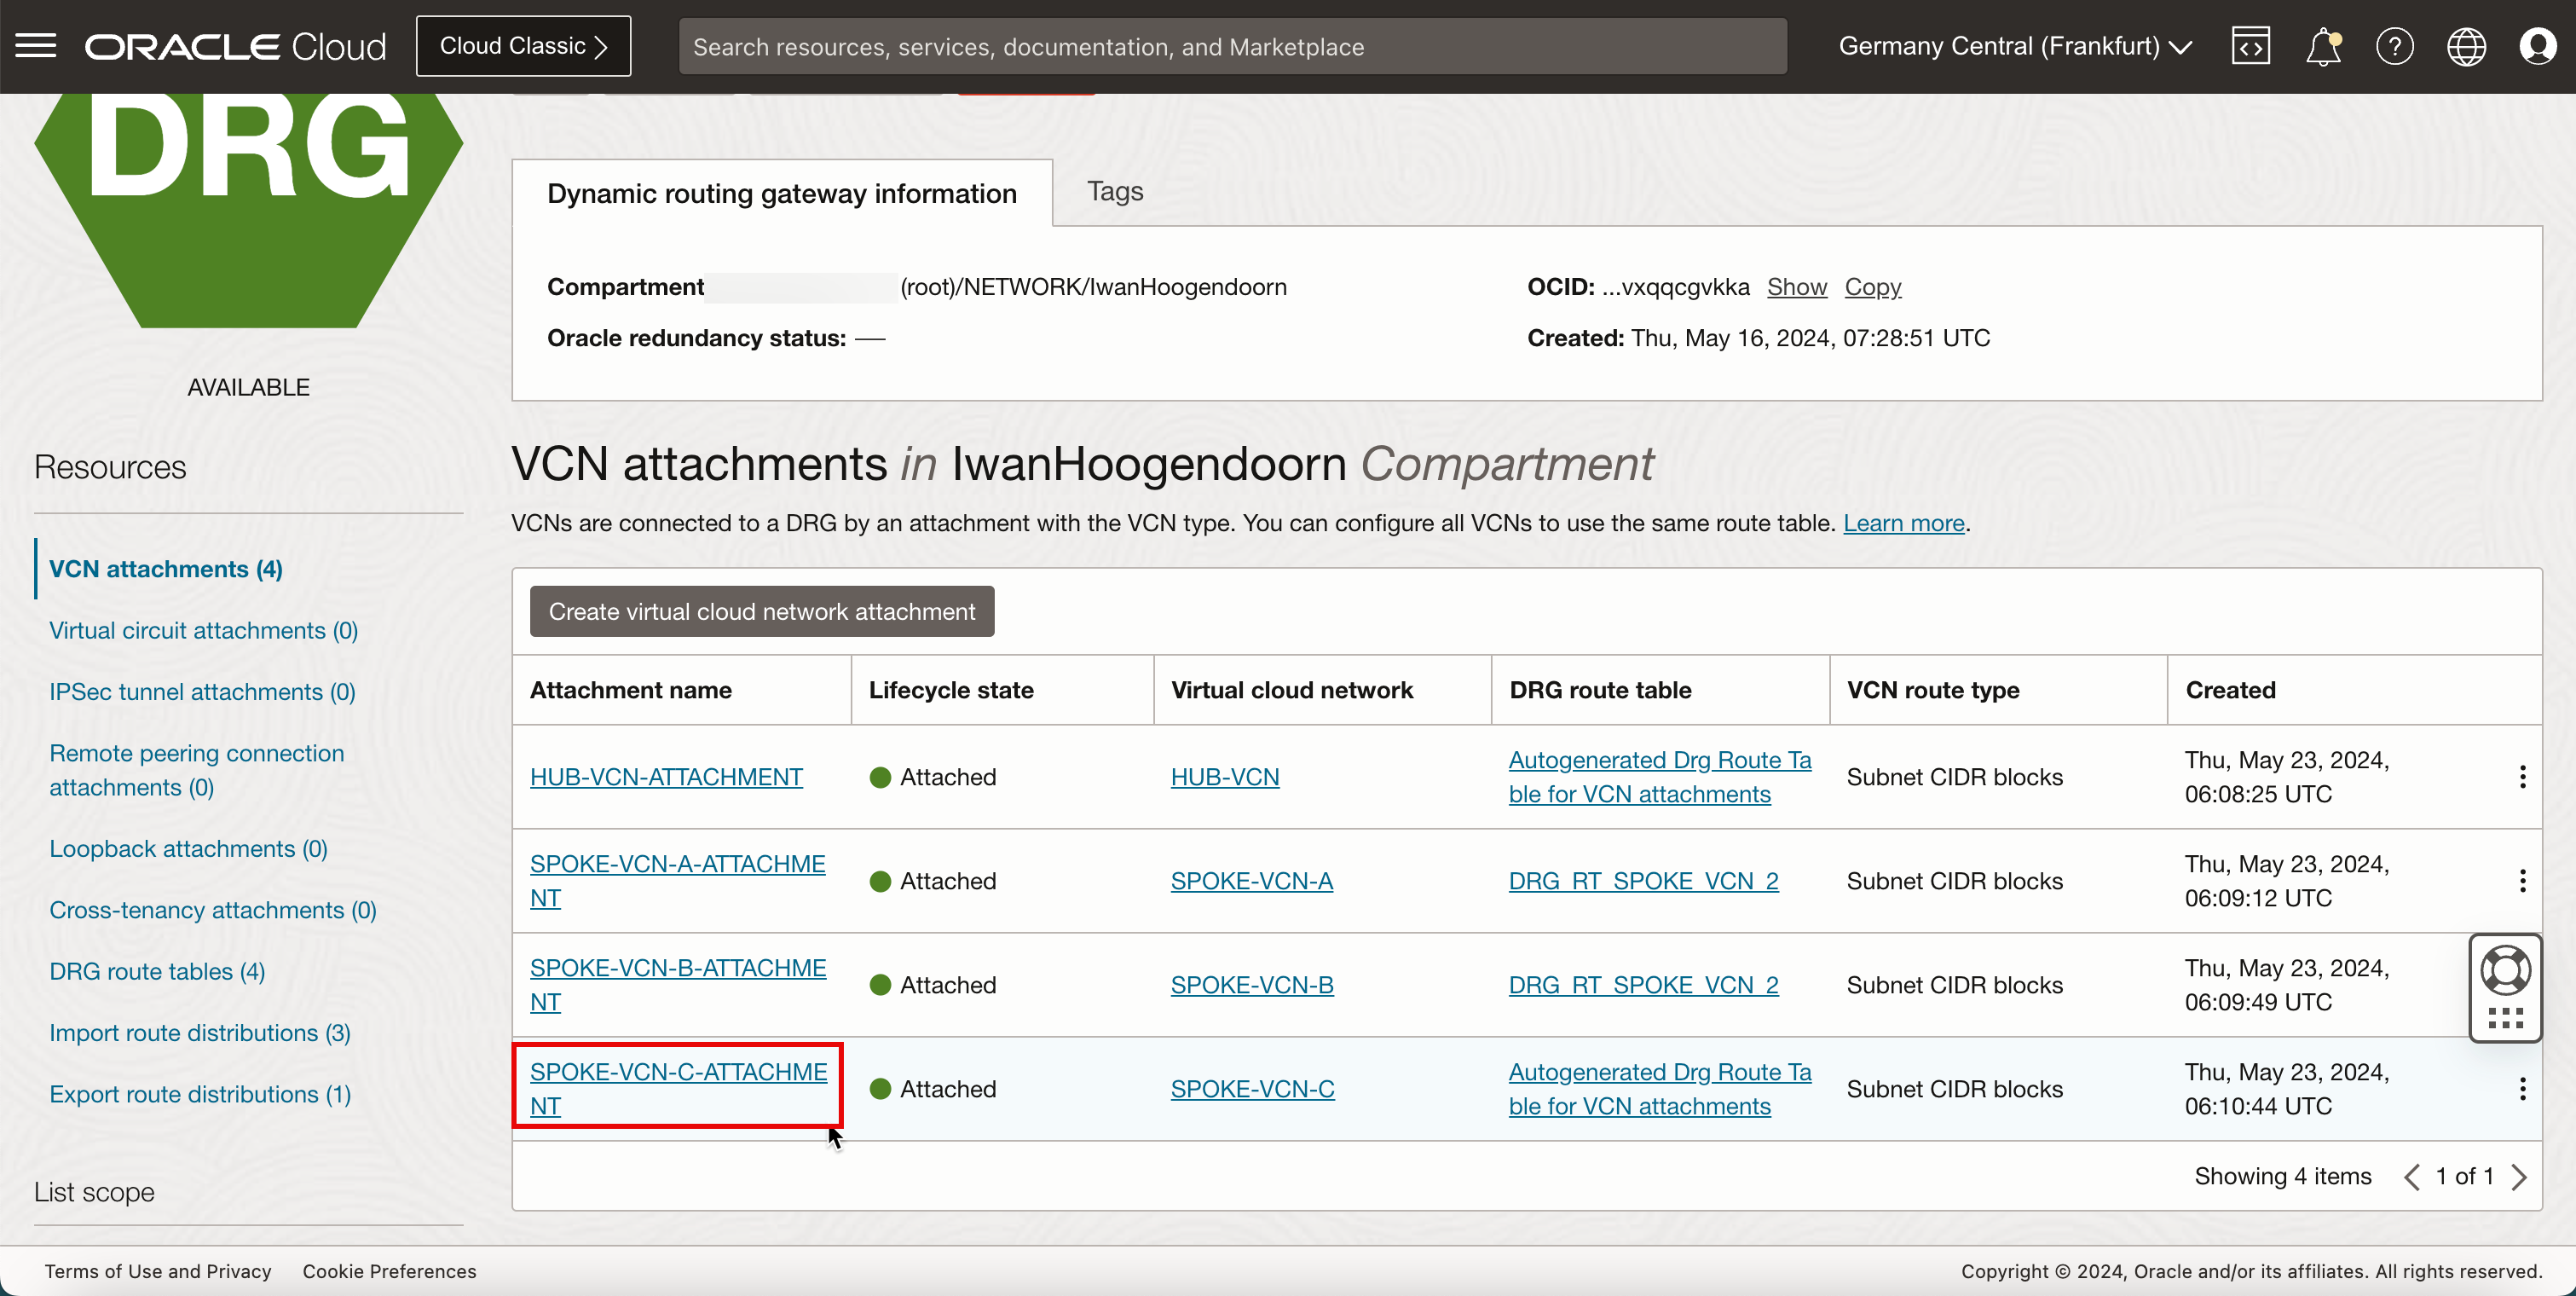Screen dimensions: 2576x1296
Task: Click the notifications bell icon
Action: pyautogui.click(x=2323, y=46)
